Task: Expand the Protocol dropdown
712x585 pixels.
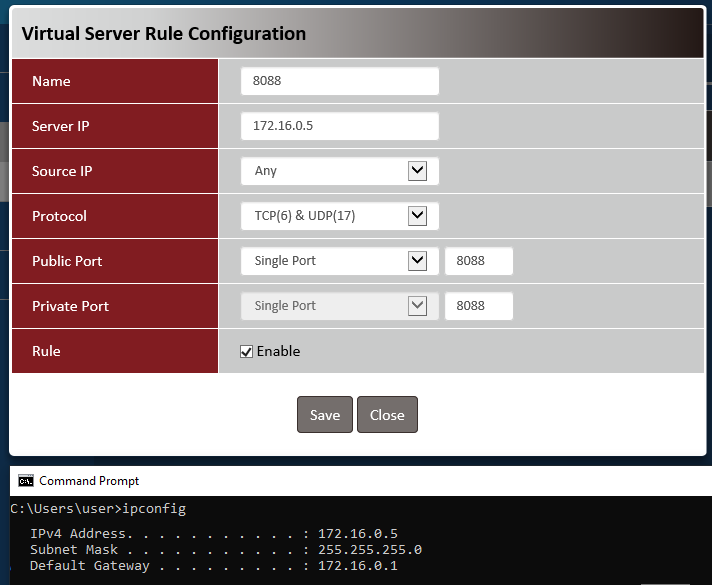Action: pos(339,216)
